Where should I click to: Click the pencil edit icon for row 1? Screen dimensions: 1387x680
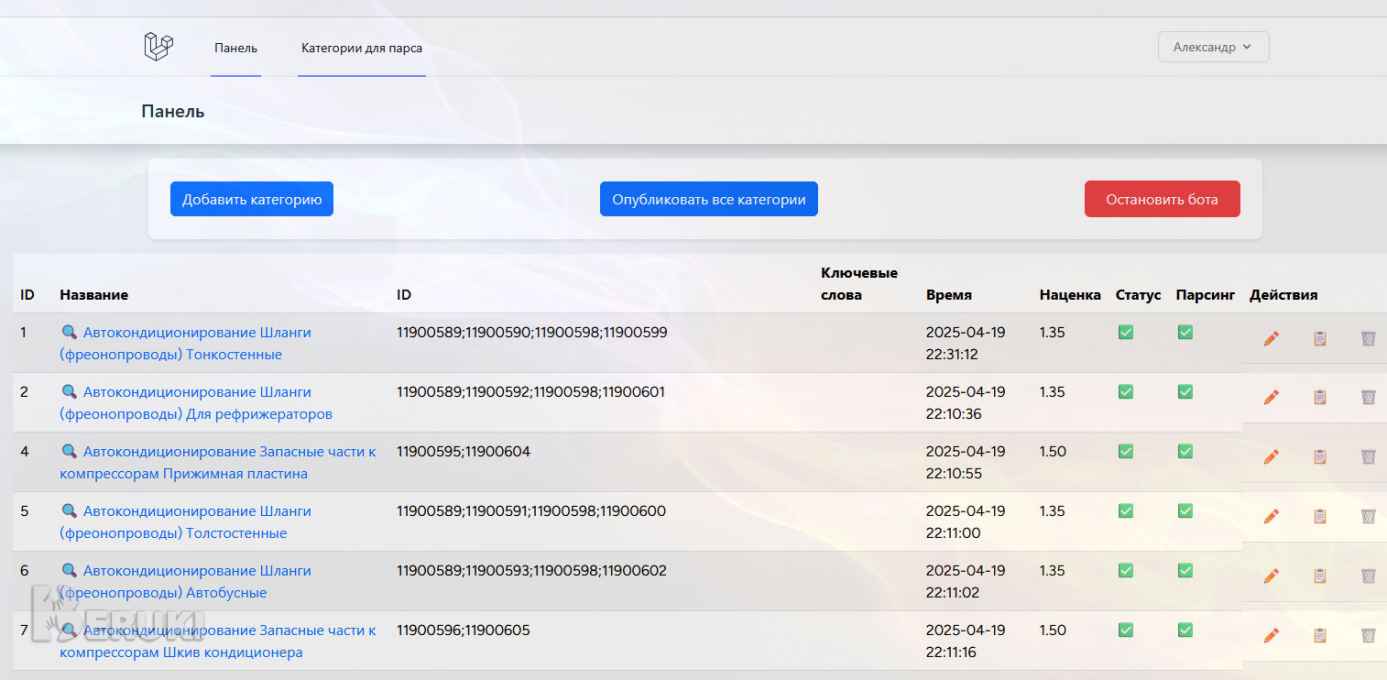pyautogui.click(x=1271, y=339)
